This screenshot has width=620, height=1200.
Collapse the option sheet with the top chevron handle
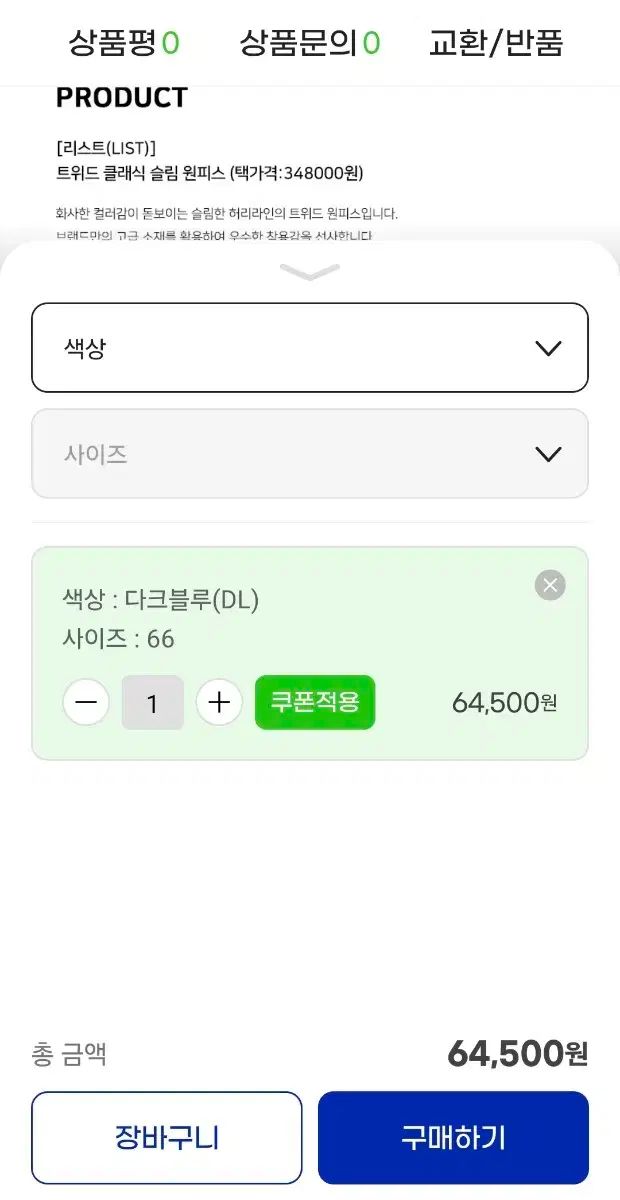click(x=310, y=272)
